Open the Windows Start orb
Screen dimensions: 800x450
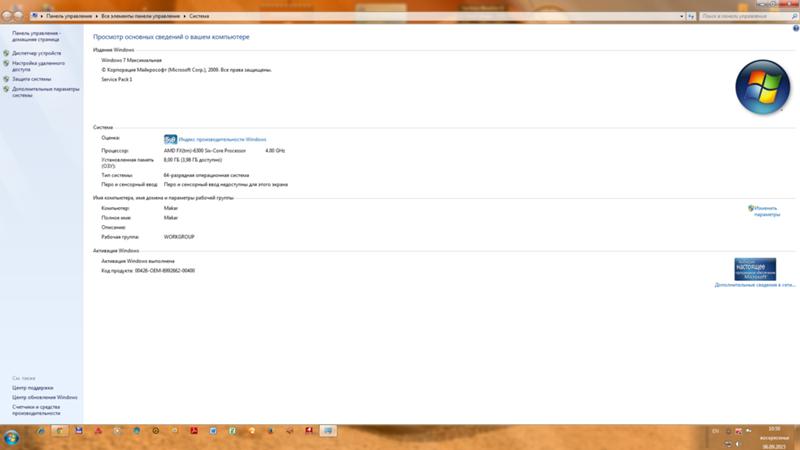click(11, 437)
